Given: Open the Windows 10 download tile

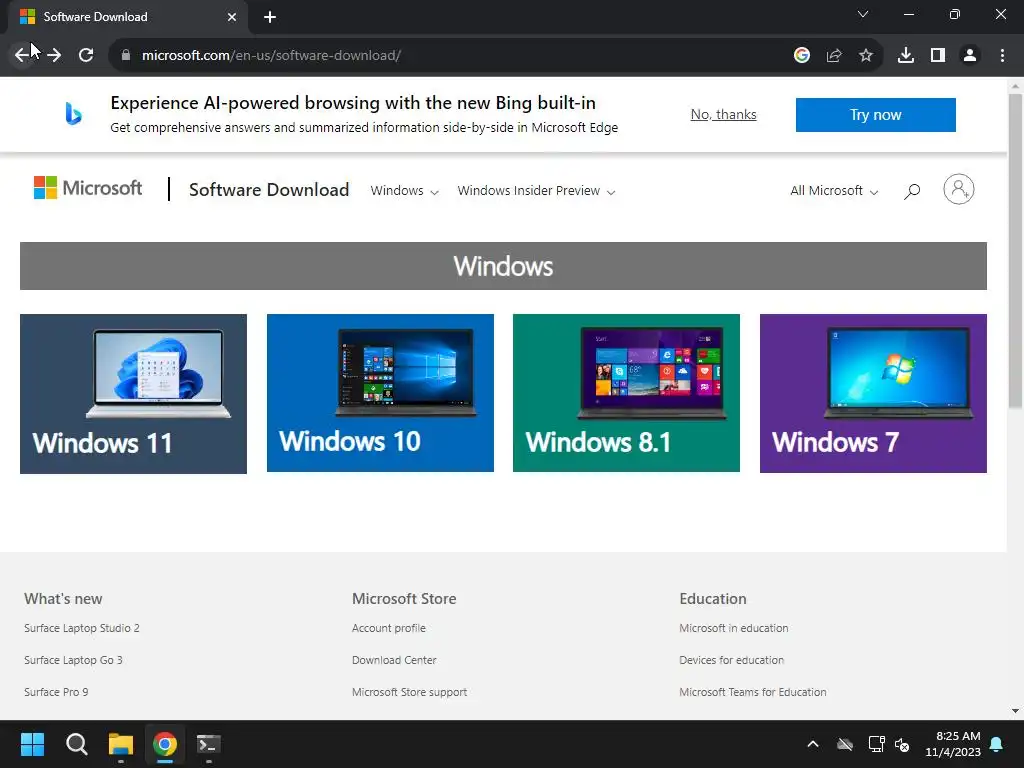Looking at the screenshot, I should pos(380,393).
